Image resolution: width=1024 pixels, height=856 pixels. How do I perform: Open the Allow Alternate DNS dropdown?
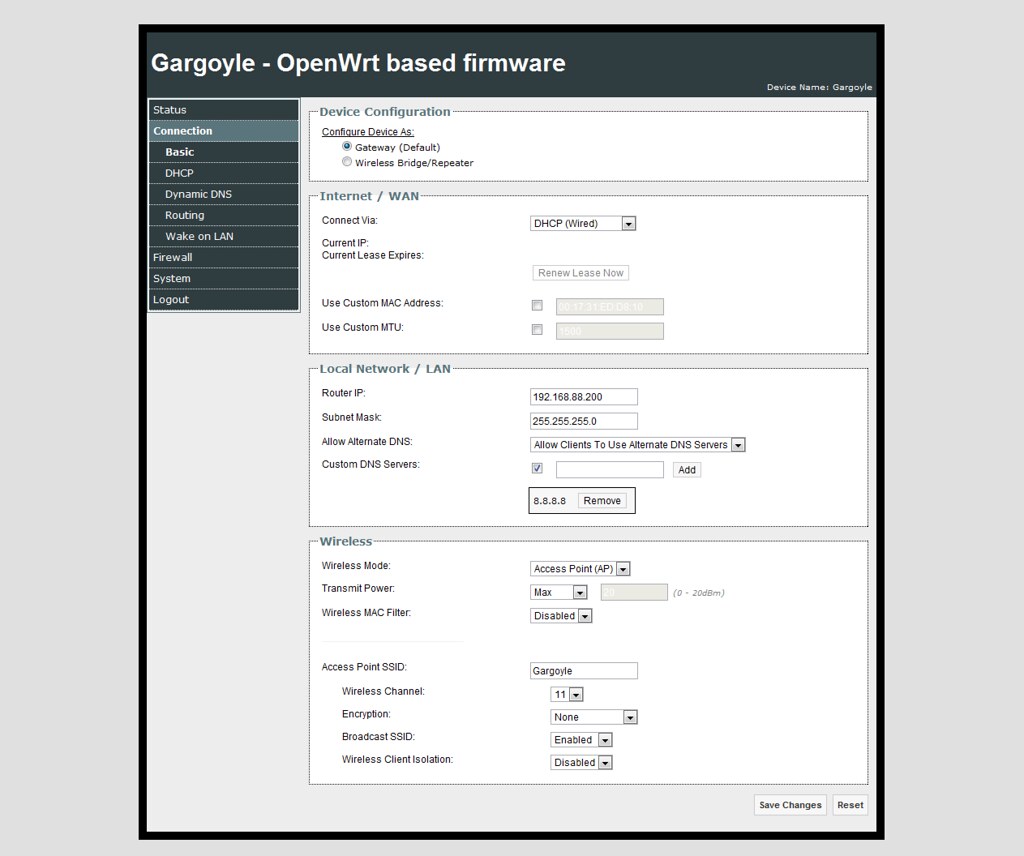[x=738, y=444]
